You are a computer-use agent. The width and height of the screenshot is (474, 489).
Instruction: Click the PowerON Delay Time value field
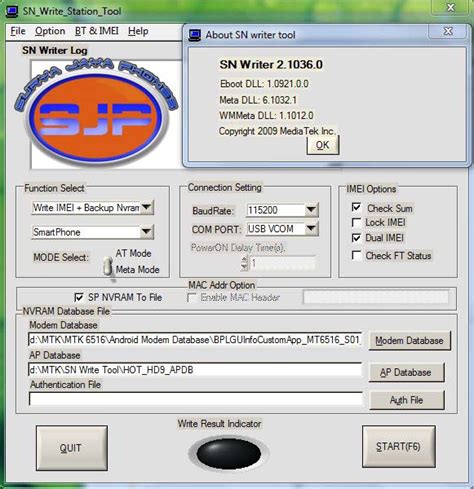[282, 263]
